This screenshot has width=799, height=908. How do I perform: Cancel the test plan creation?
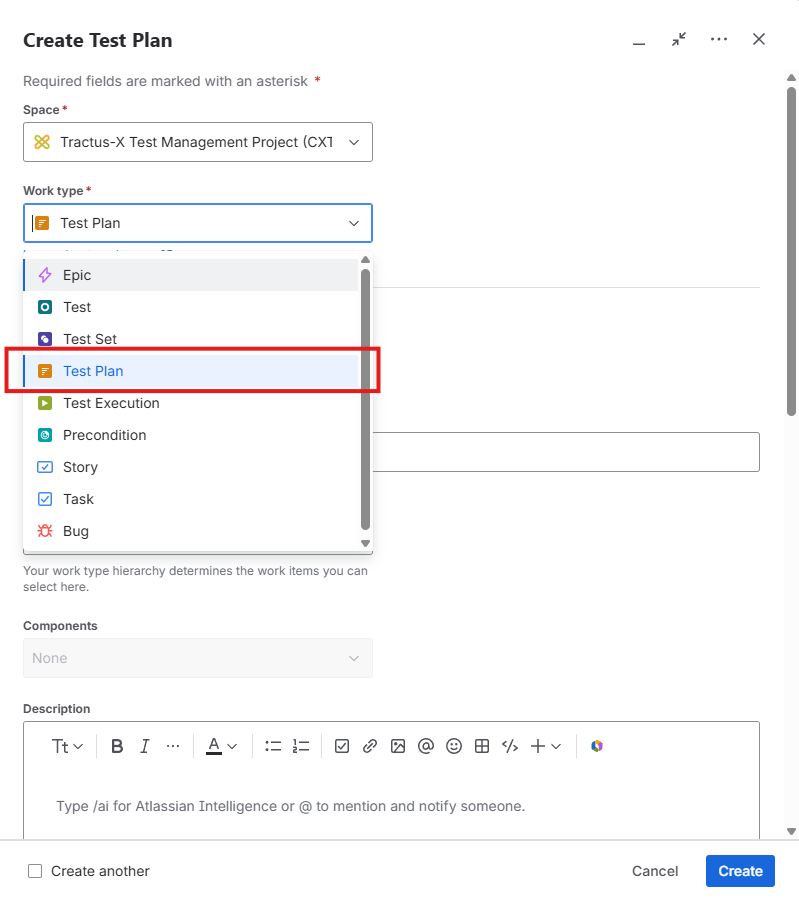click(x=655, y=871)
